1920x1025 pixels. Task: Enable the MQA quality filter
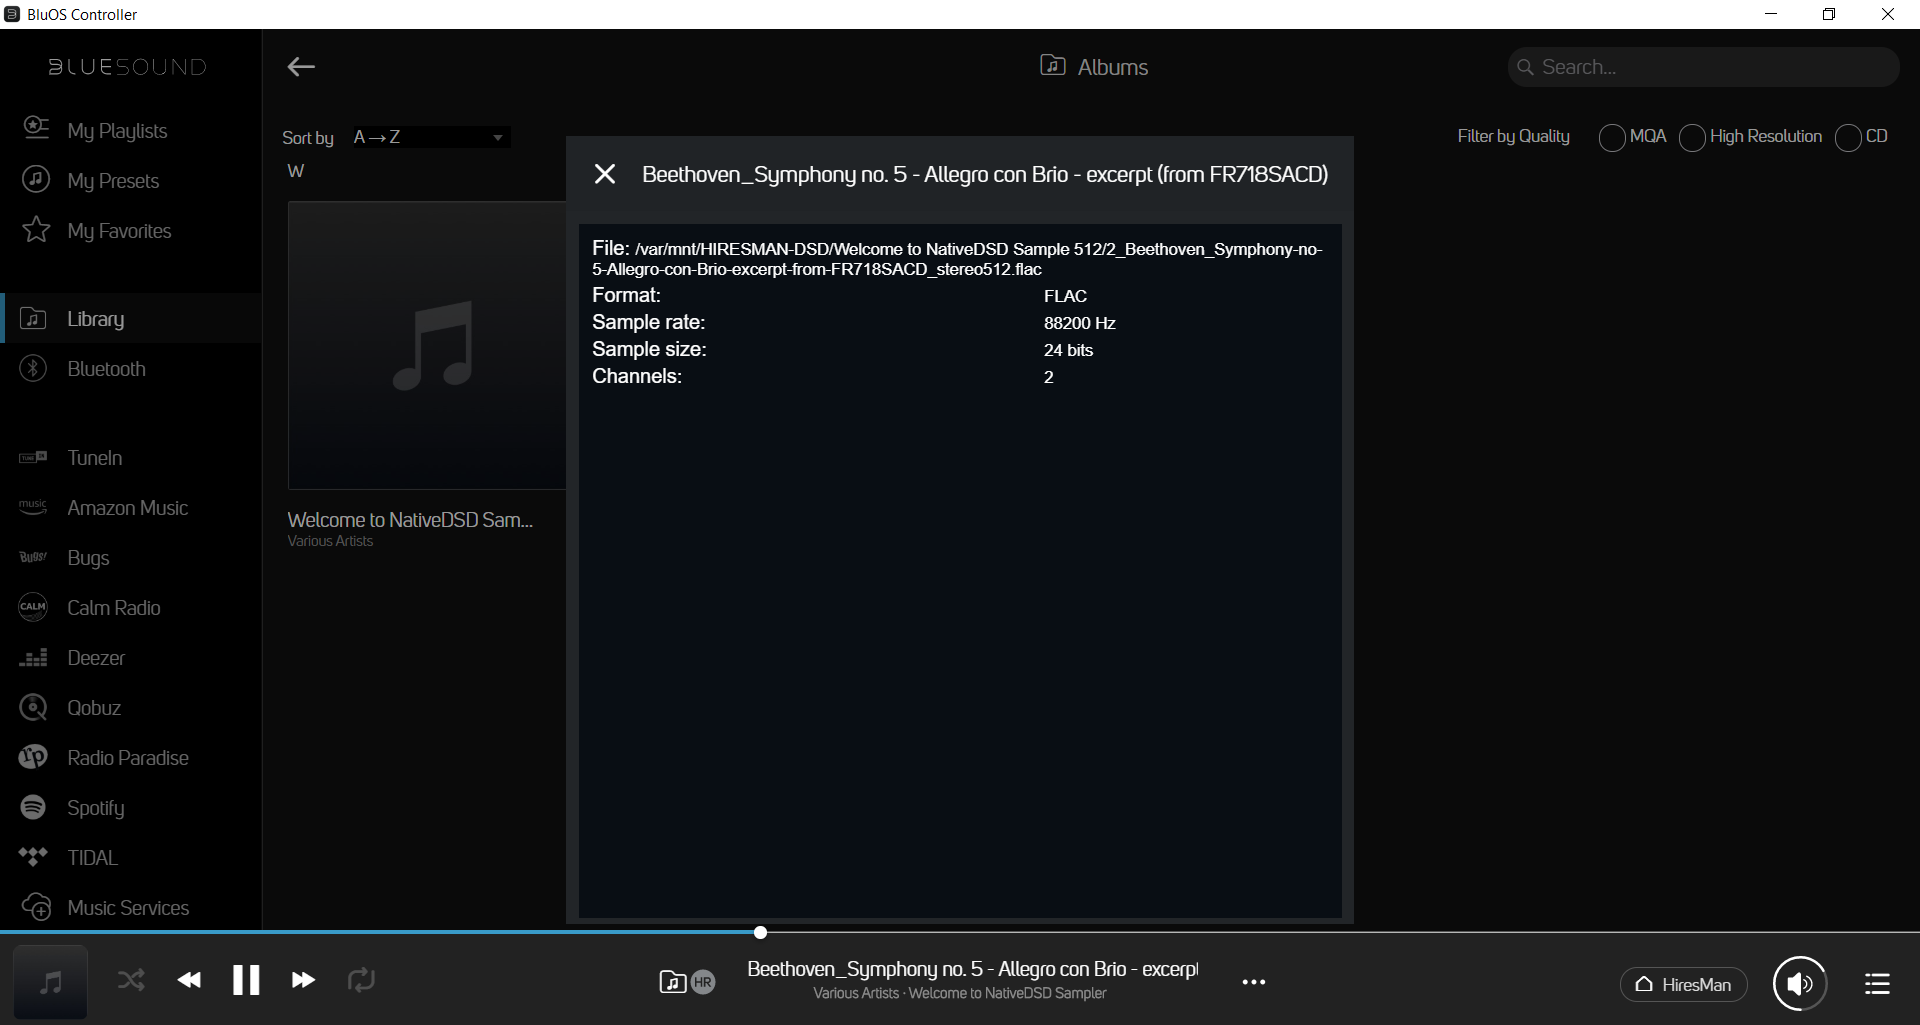point(1611,137)
